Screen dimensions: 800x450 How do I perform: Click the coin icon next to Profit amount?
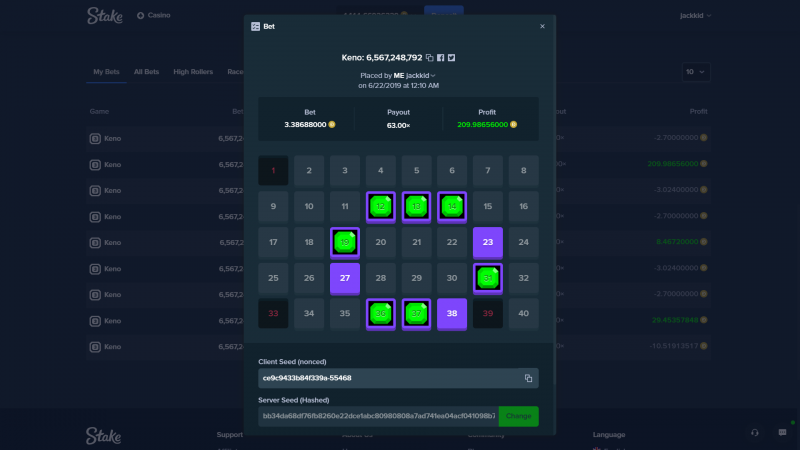coord(514,124)
